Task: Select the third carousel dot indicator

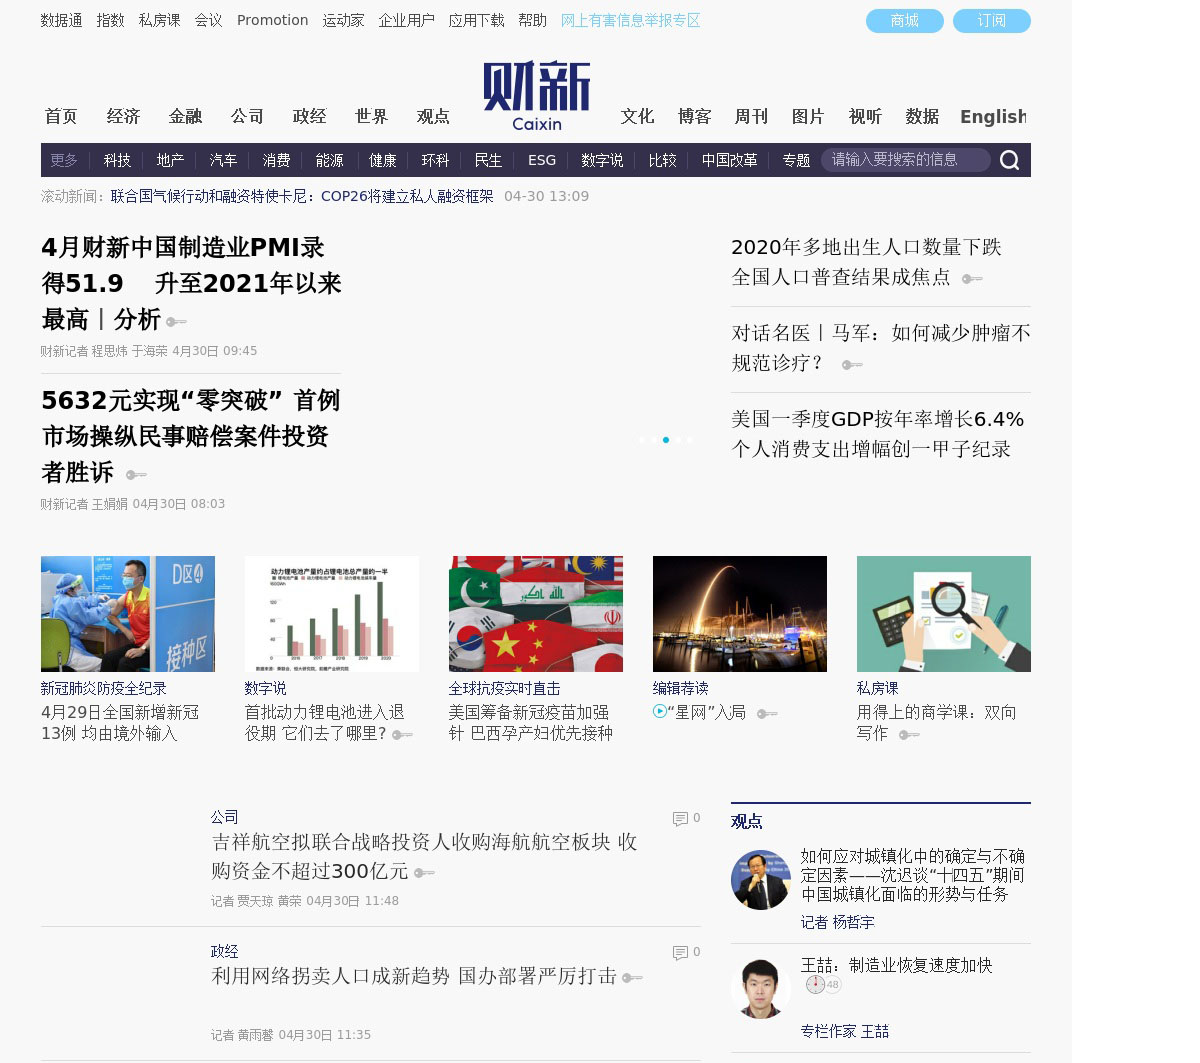Action: pyautogui.click(x=666, y=440)
